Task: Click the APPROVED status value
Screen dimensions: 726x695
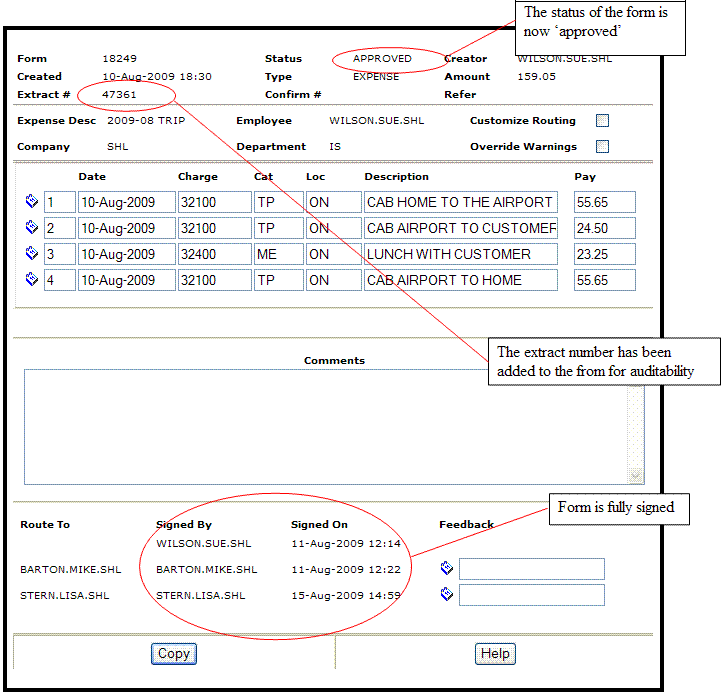Action: tap(382, 58)
